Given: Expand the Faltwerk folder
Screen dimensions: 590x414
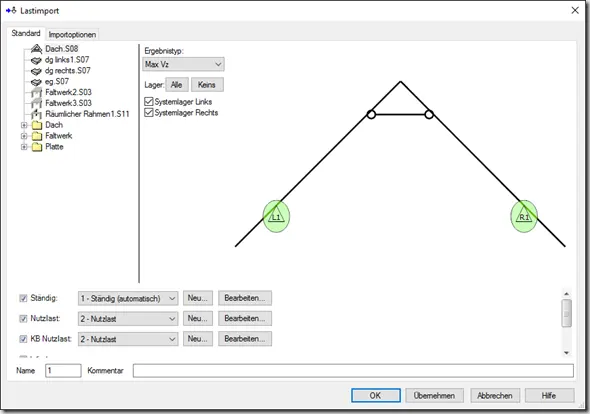Looking at the screenshot, I should tap(24, 136).
